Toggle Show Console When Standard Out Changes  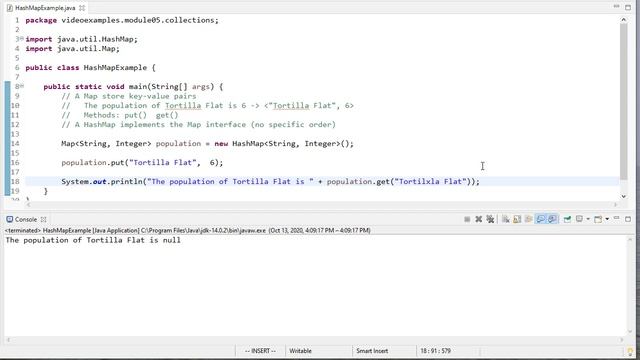540,220
